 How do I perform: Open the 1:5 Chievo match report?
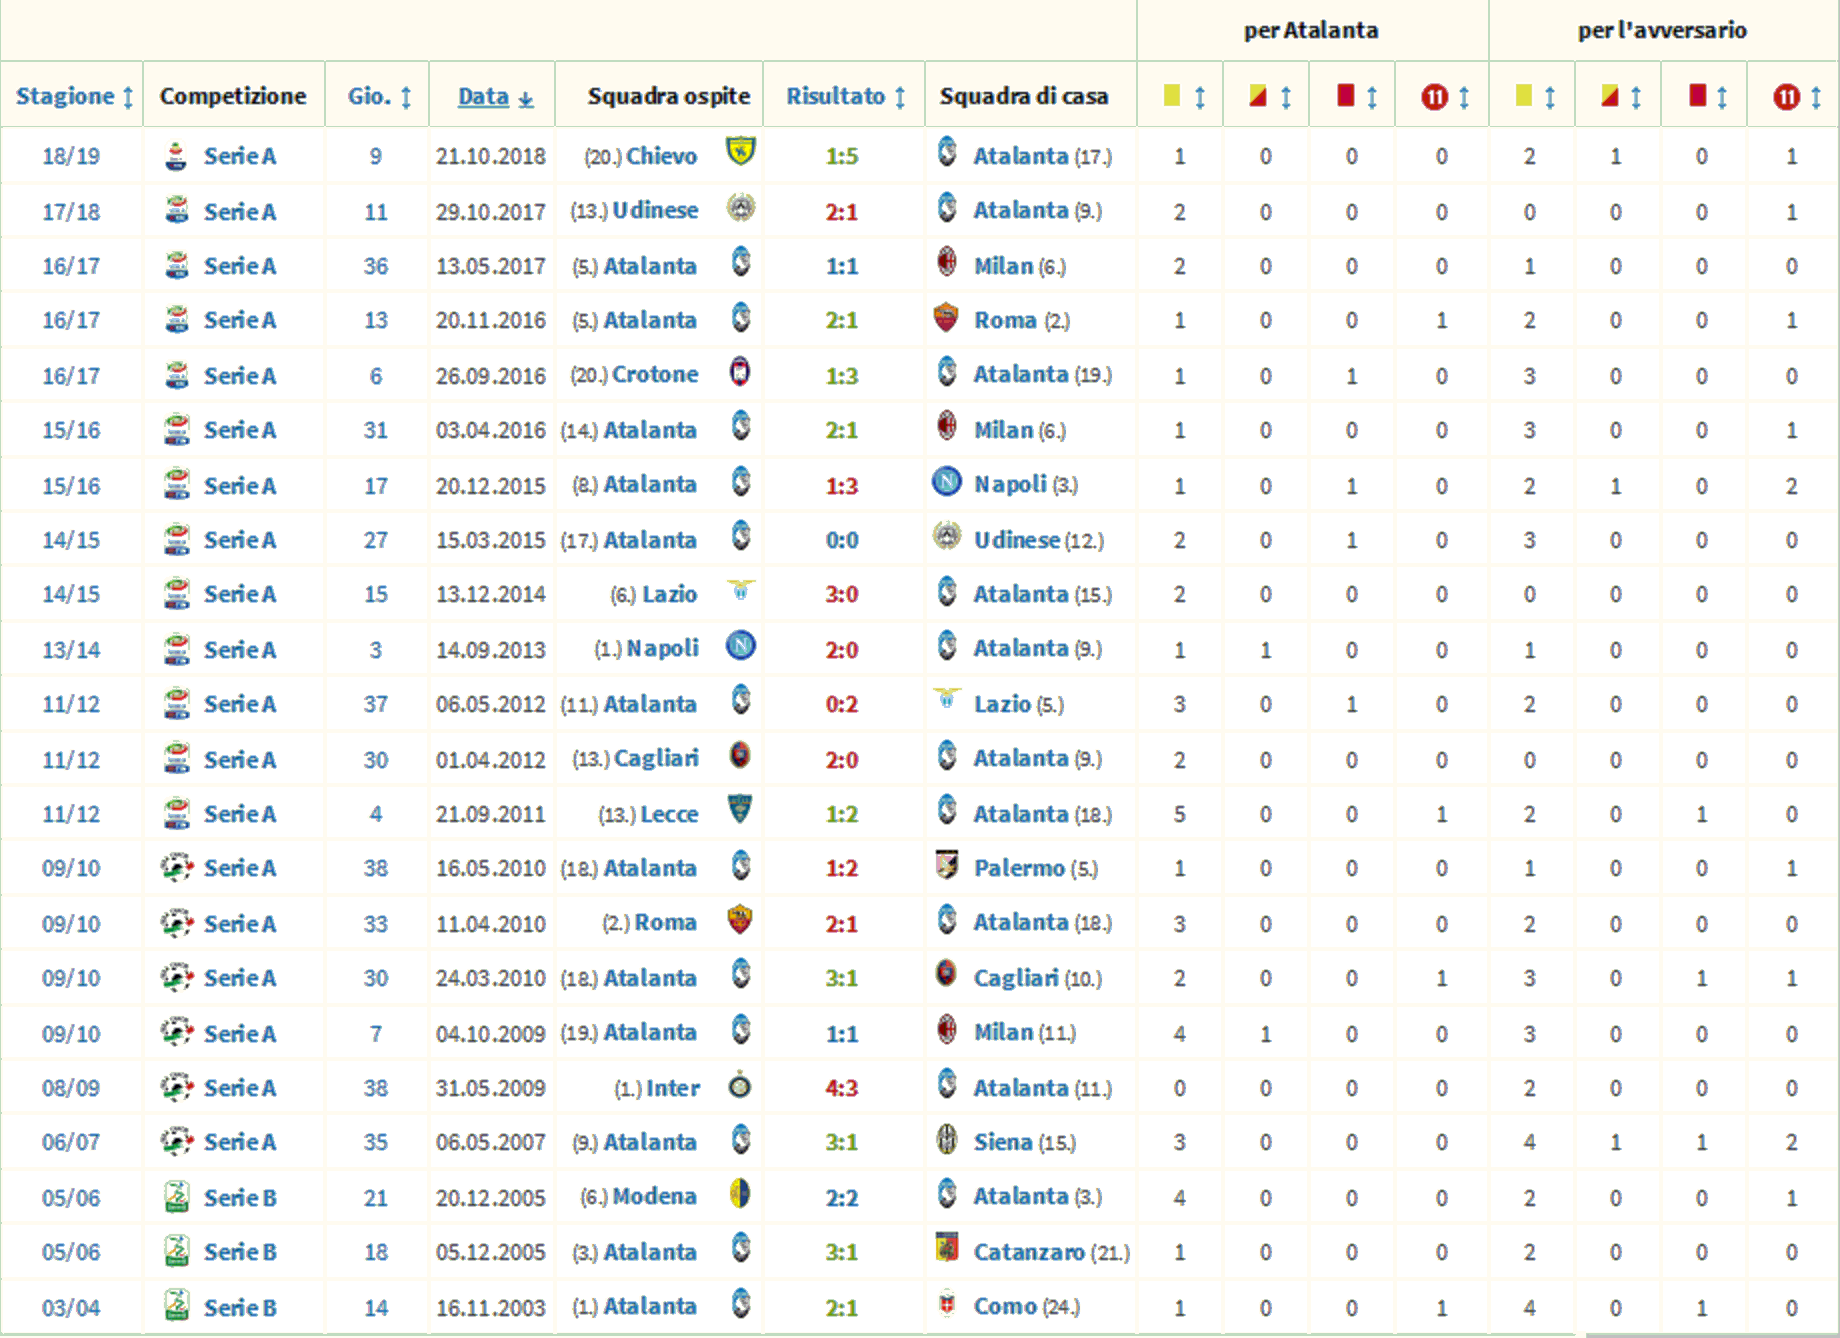[842, 156]
